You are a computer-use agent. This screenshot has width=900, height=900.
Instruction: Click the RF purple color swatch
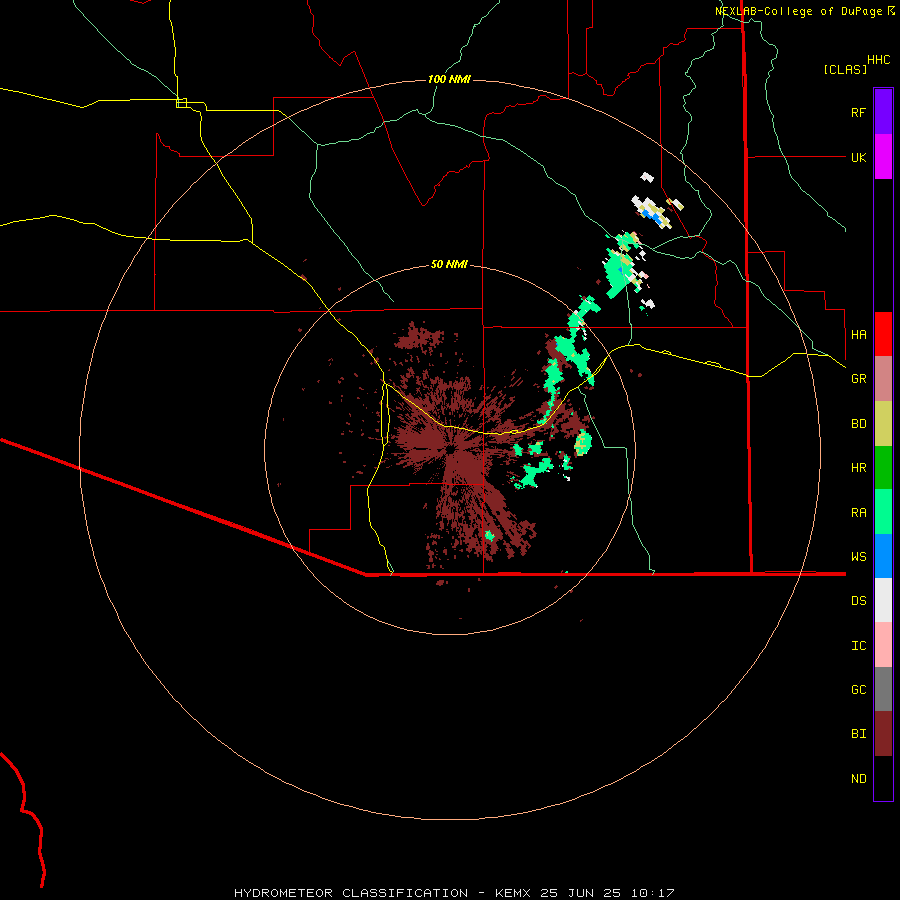click(x=883, y=112)
